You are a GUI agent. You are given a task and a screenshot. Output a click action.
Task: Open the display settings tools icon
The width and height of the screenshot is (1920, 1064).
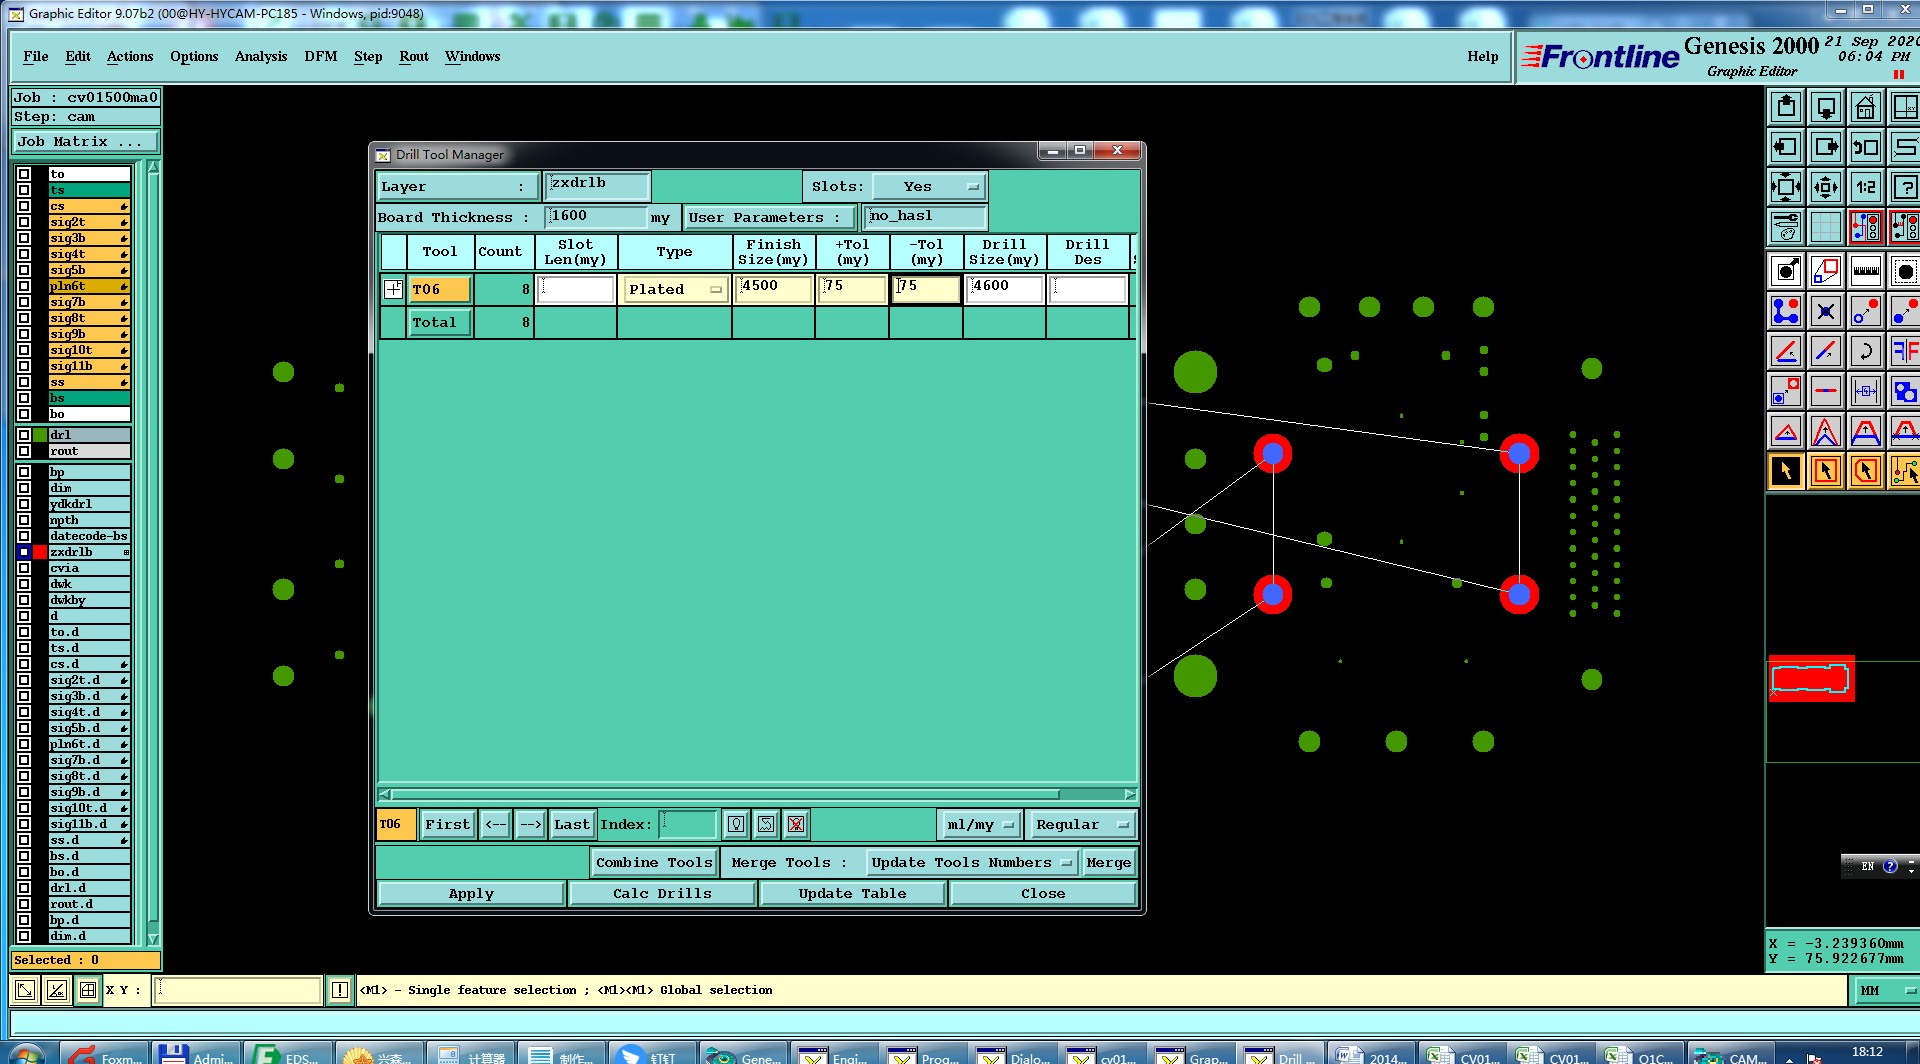[x=1786, y=227]
